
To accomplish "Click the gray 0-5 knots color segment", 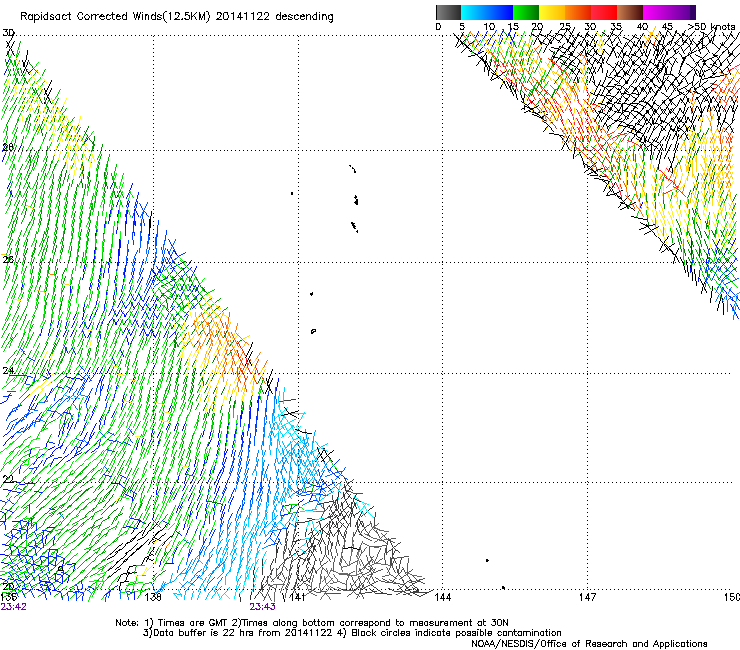I will (x=448, y=12).
